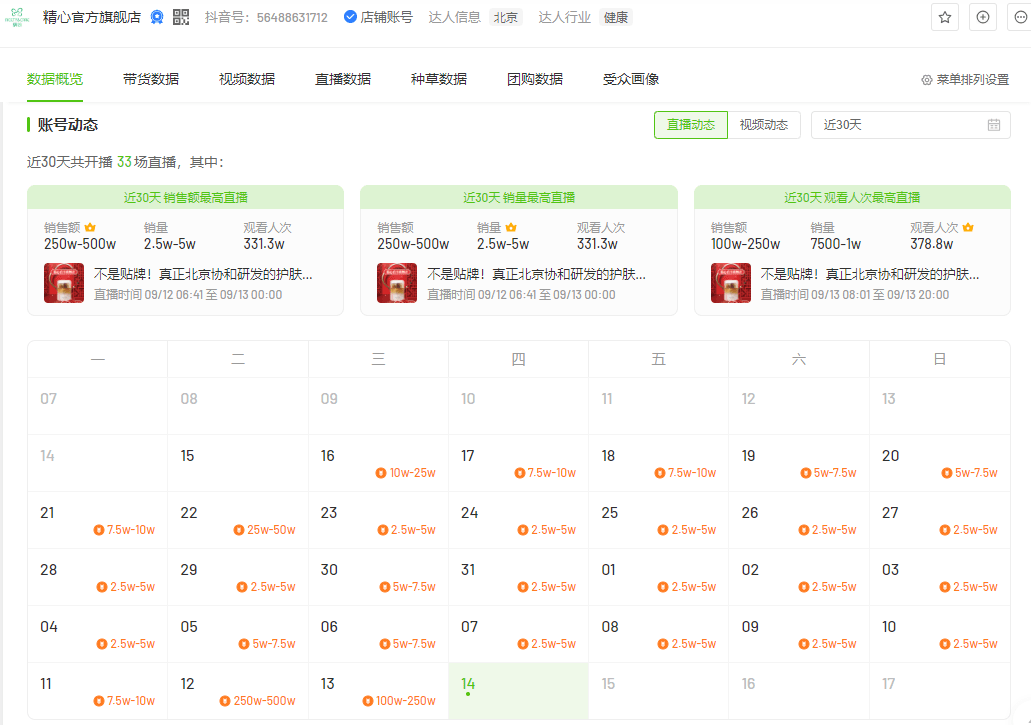The height and width of the screenshot is (725, 1031).
Task: Click the circled plus add icon
Action: point(983,17)
